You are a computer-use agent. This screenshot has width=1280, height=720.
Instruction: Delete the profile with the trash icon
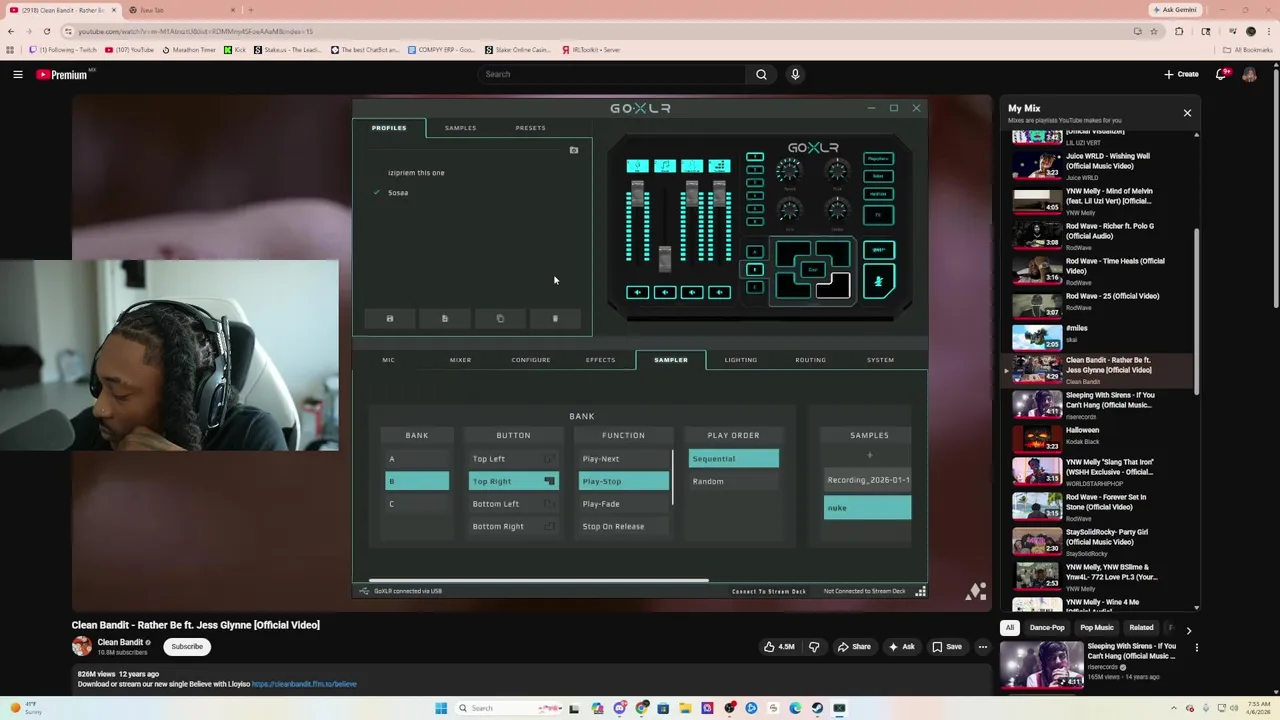point(555,318)
